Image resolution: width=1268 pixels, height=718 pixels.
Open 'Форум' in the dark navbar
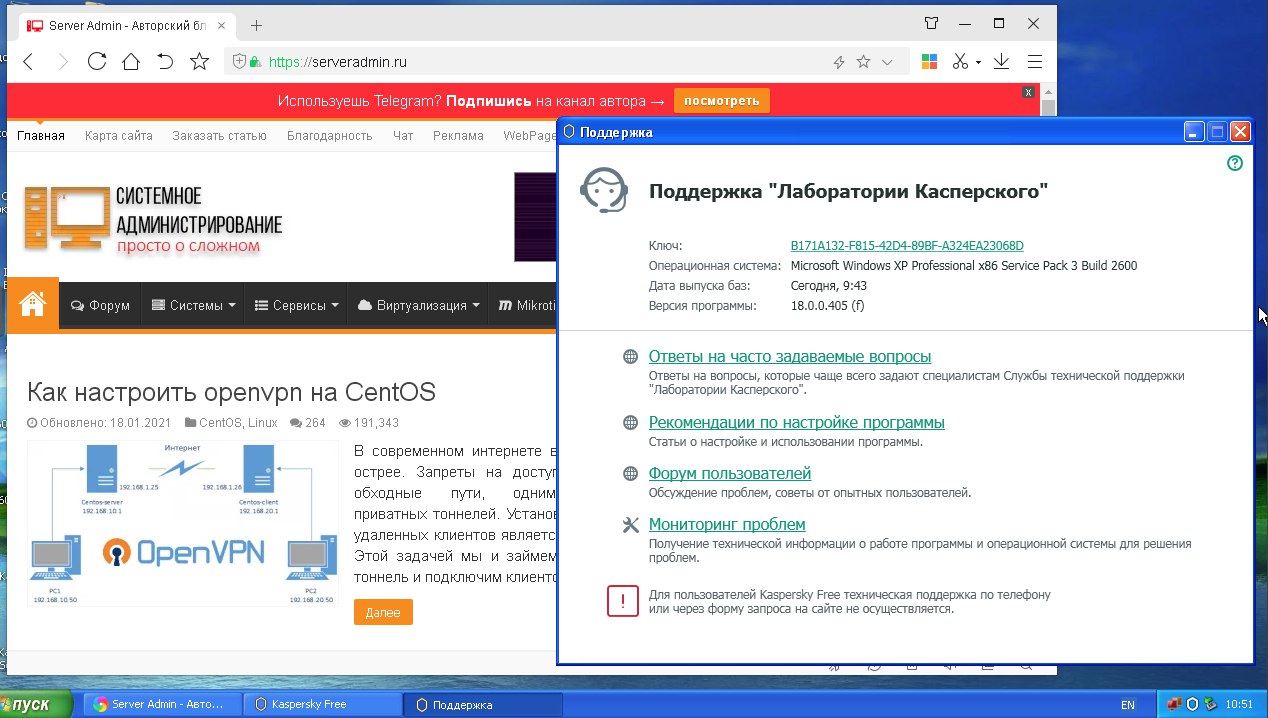click(100, 305)
